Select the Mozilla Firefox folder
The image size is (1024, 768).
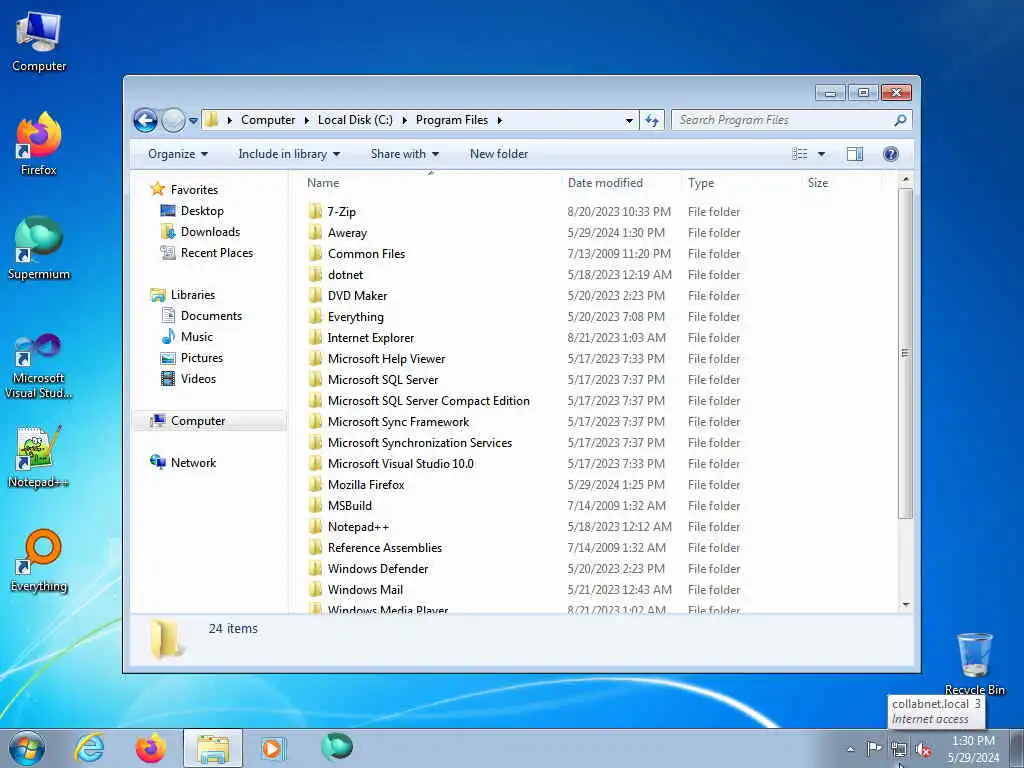click(366, 485)
